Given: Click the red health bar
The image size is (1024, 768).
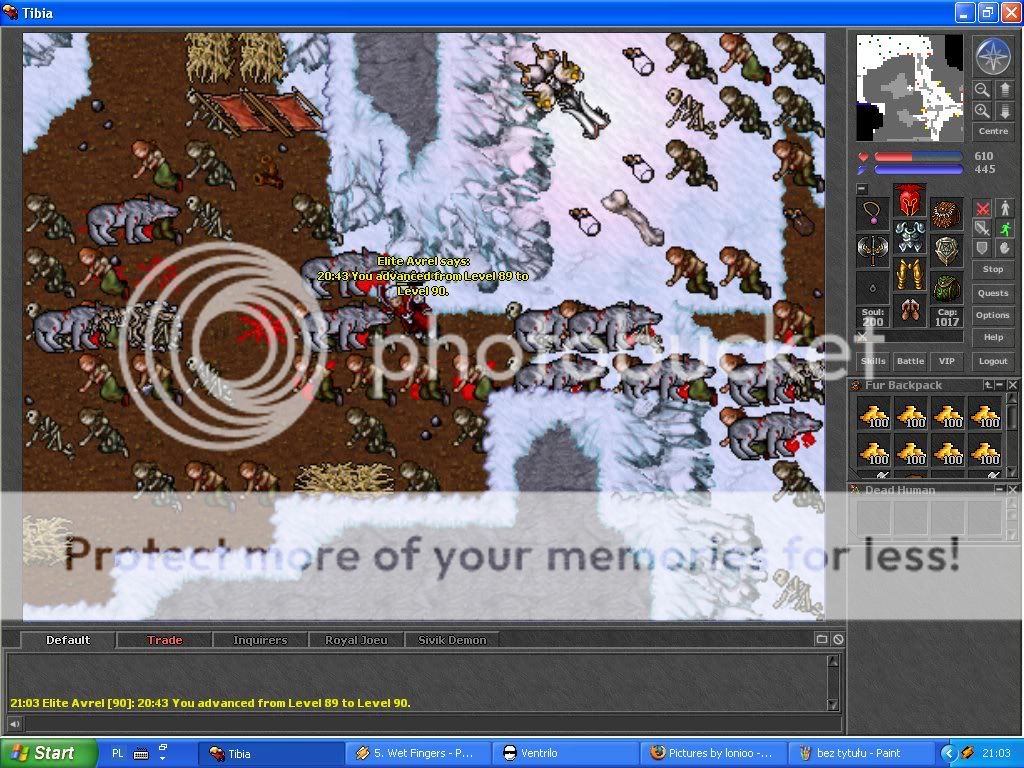Looking at the screenshot, I should 918,157.
